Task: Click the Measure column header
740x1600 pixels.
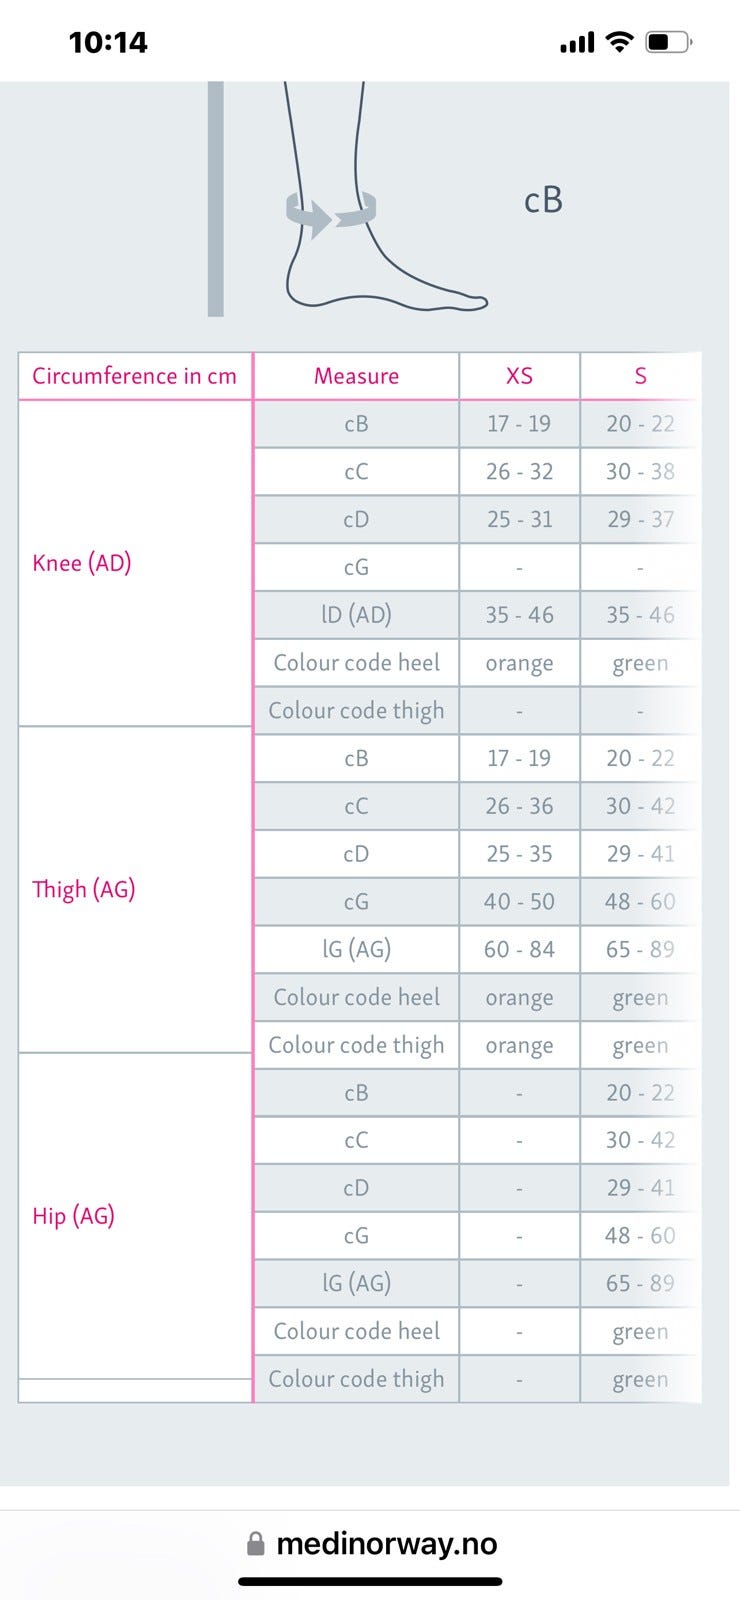Action: pyautogui.click(x=356, y=376)
